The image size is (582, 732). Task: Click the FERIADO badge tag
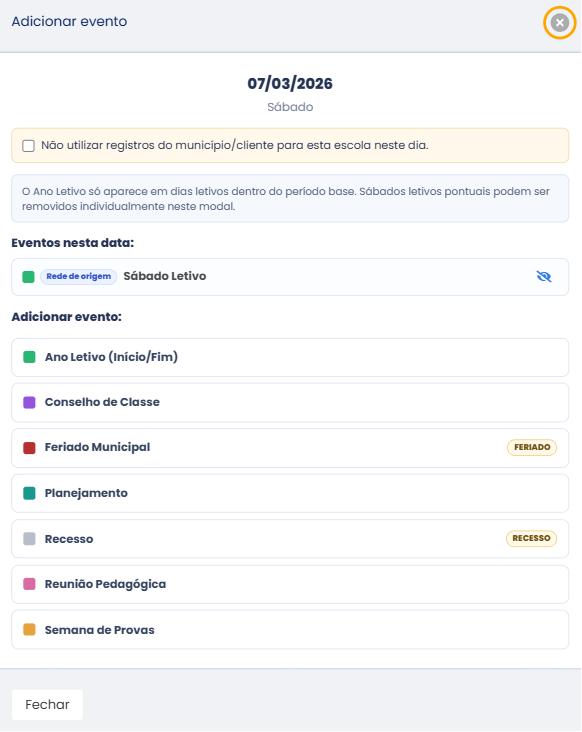tap(532, 447)
